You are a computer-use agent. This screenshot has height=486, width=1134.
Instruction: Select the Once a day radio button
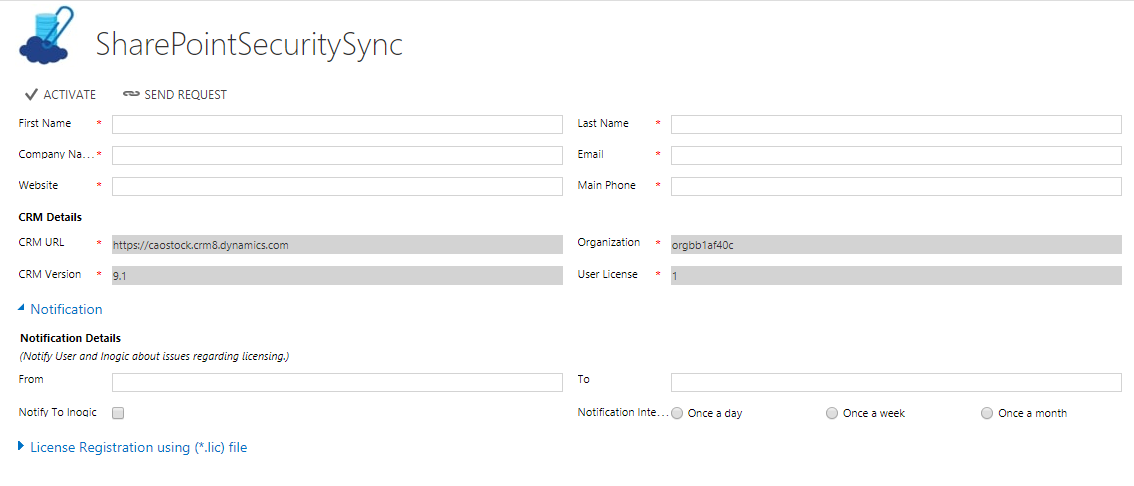tap(677, 413)
